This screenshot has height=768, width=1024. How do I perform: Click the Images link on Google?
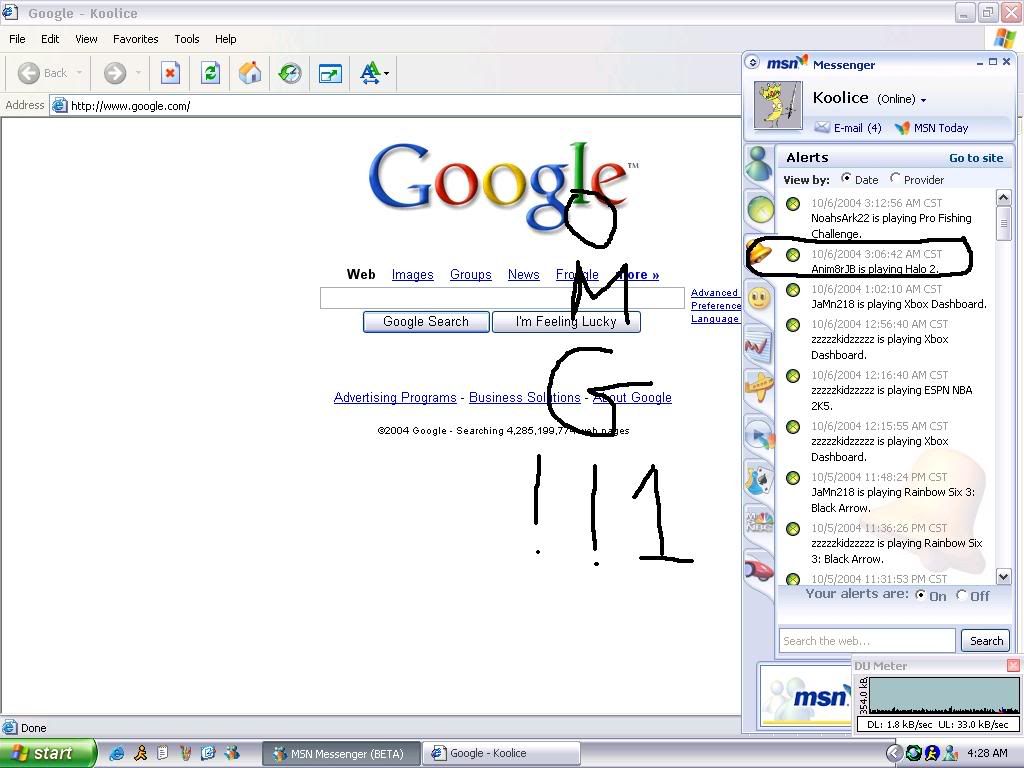(413, 275)
